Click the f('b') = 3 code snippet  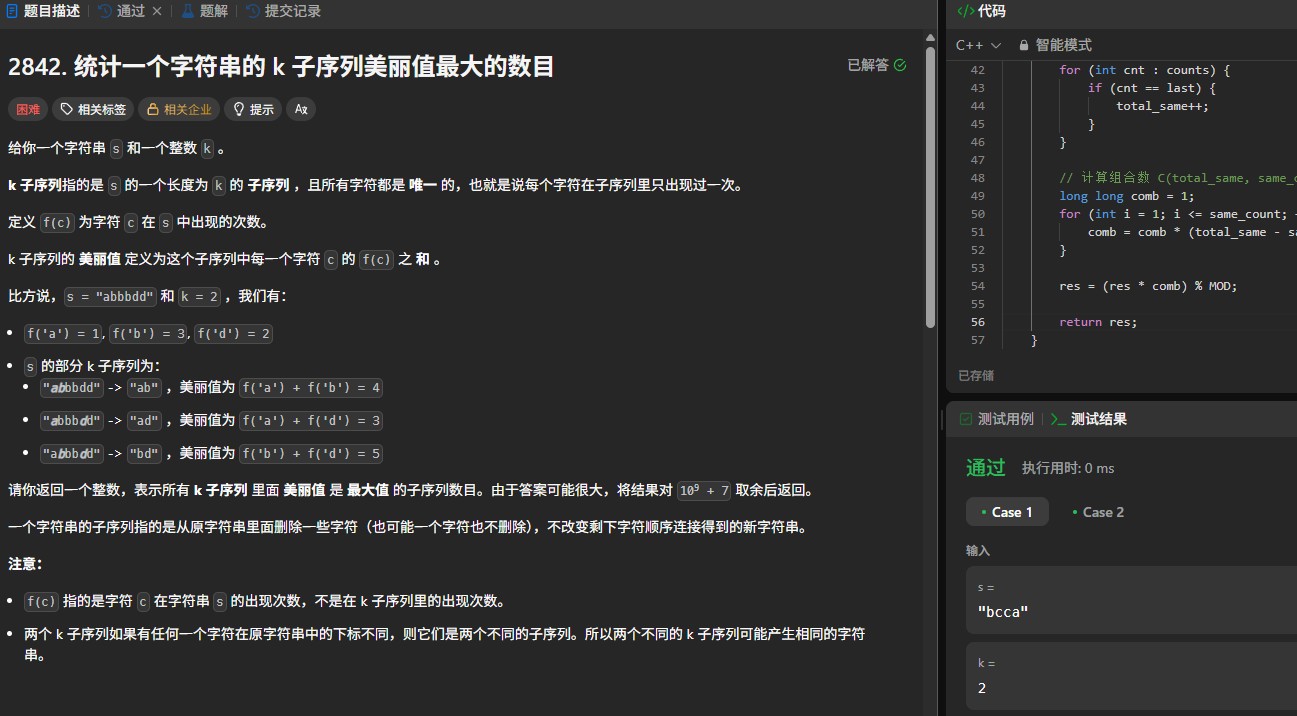coord(148,333)
